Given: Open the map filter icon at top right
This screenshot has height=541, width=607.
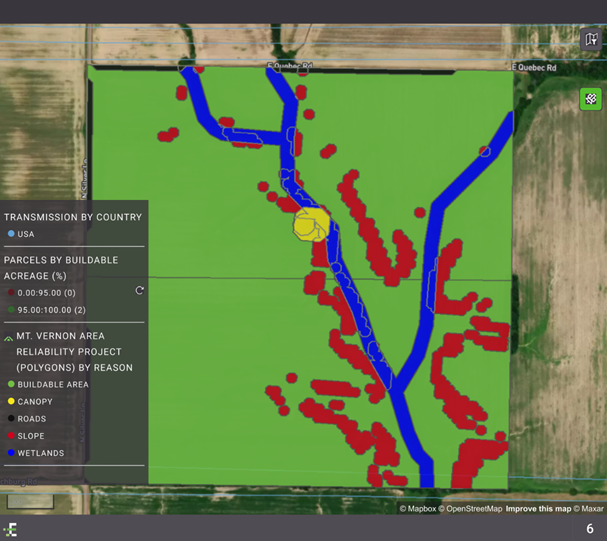Looking at the screenshot, I should click(590, 39).
